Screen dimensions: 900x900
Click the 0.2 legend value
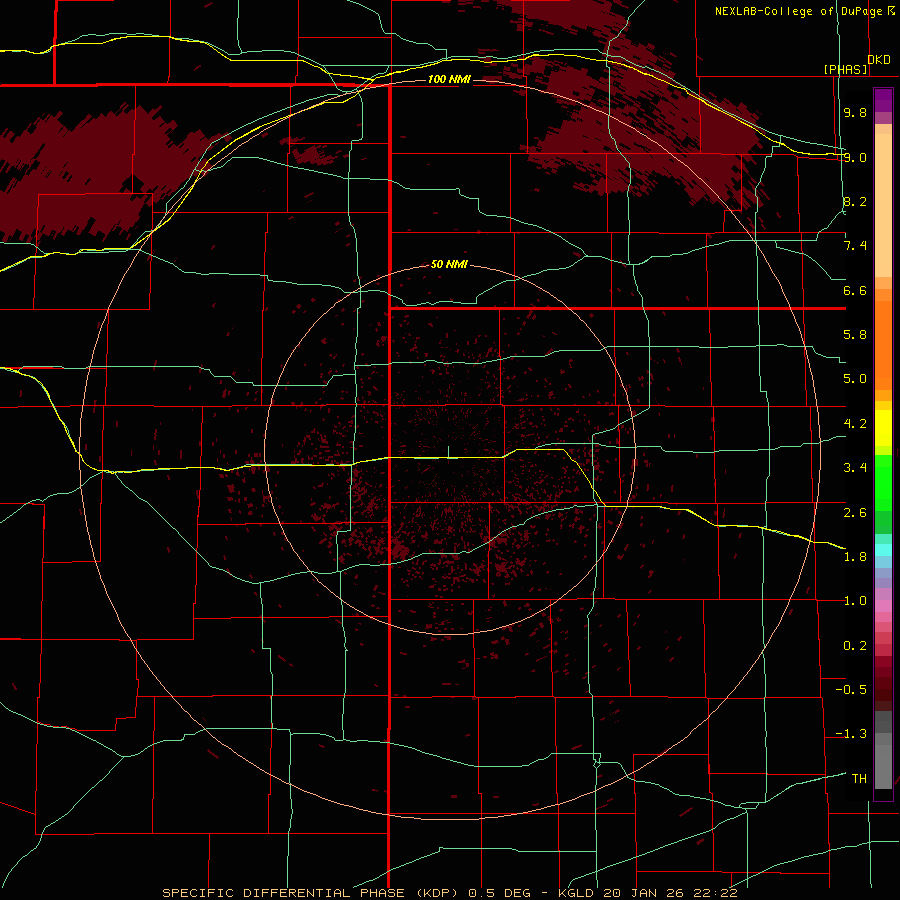point(855,646)
